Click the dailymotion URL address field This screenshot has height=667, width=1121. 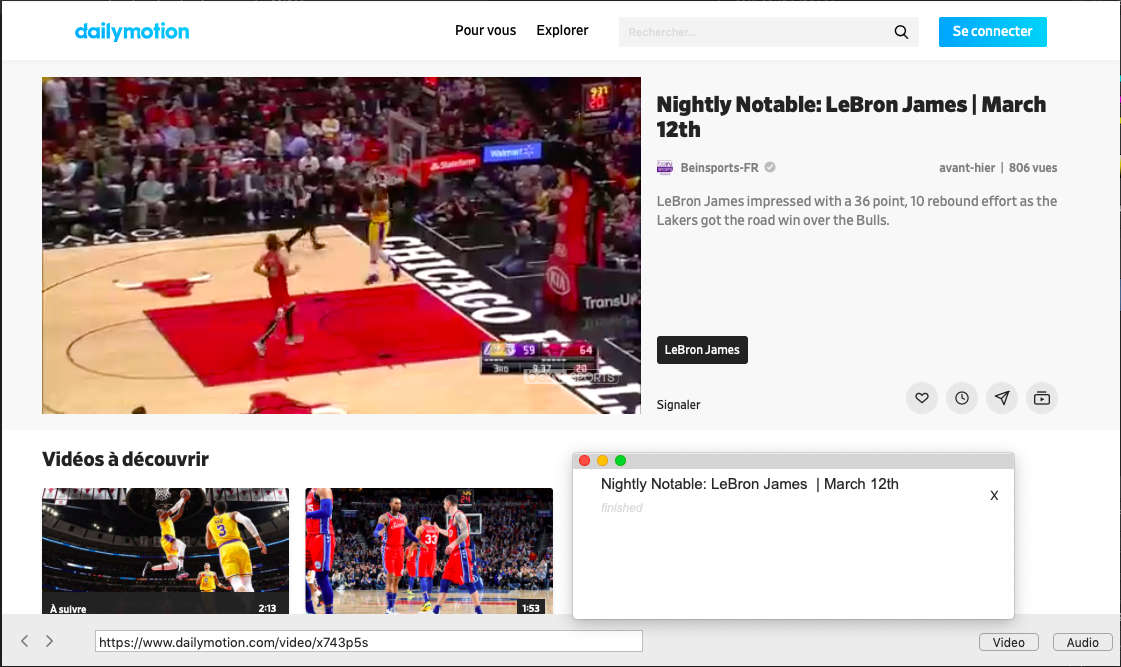click(369, 641)
